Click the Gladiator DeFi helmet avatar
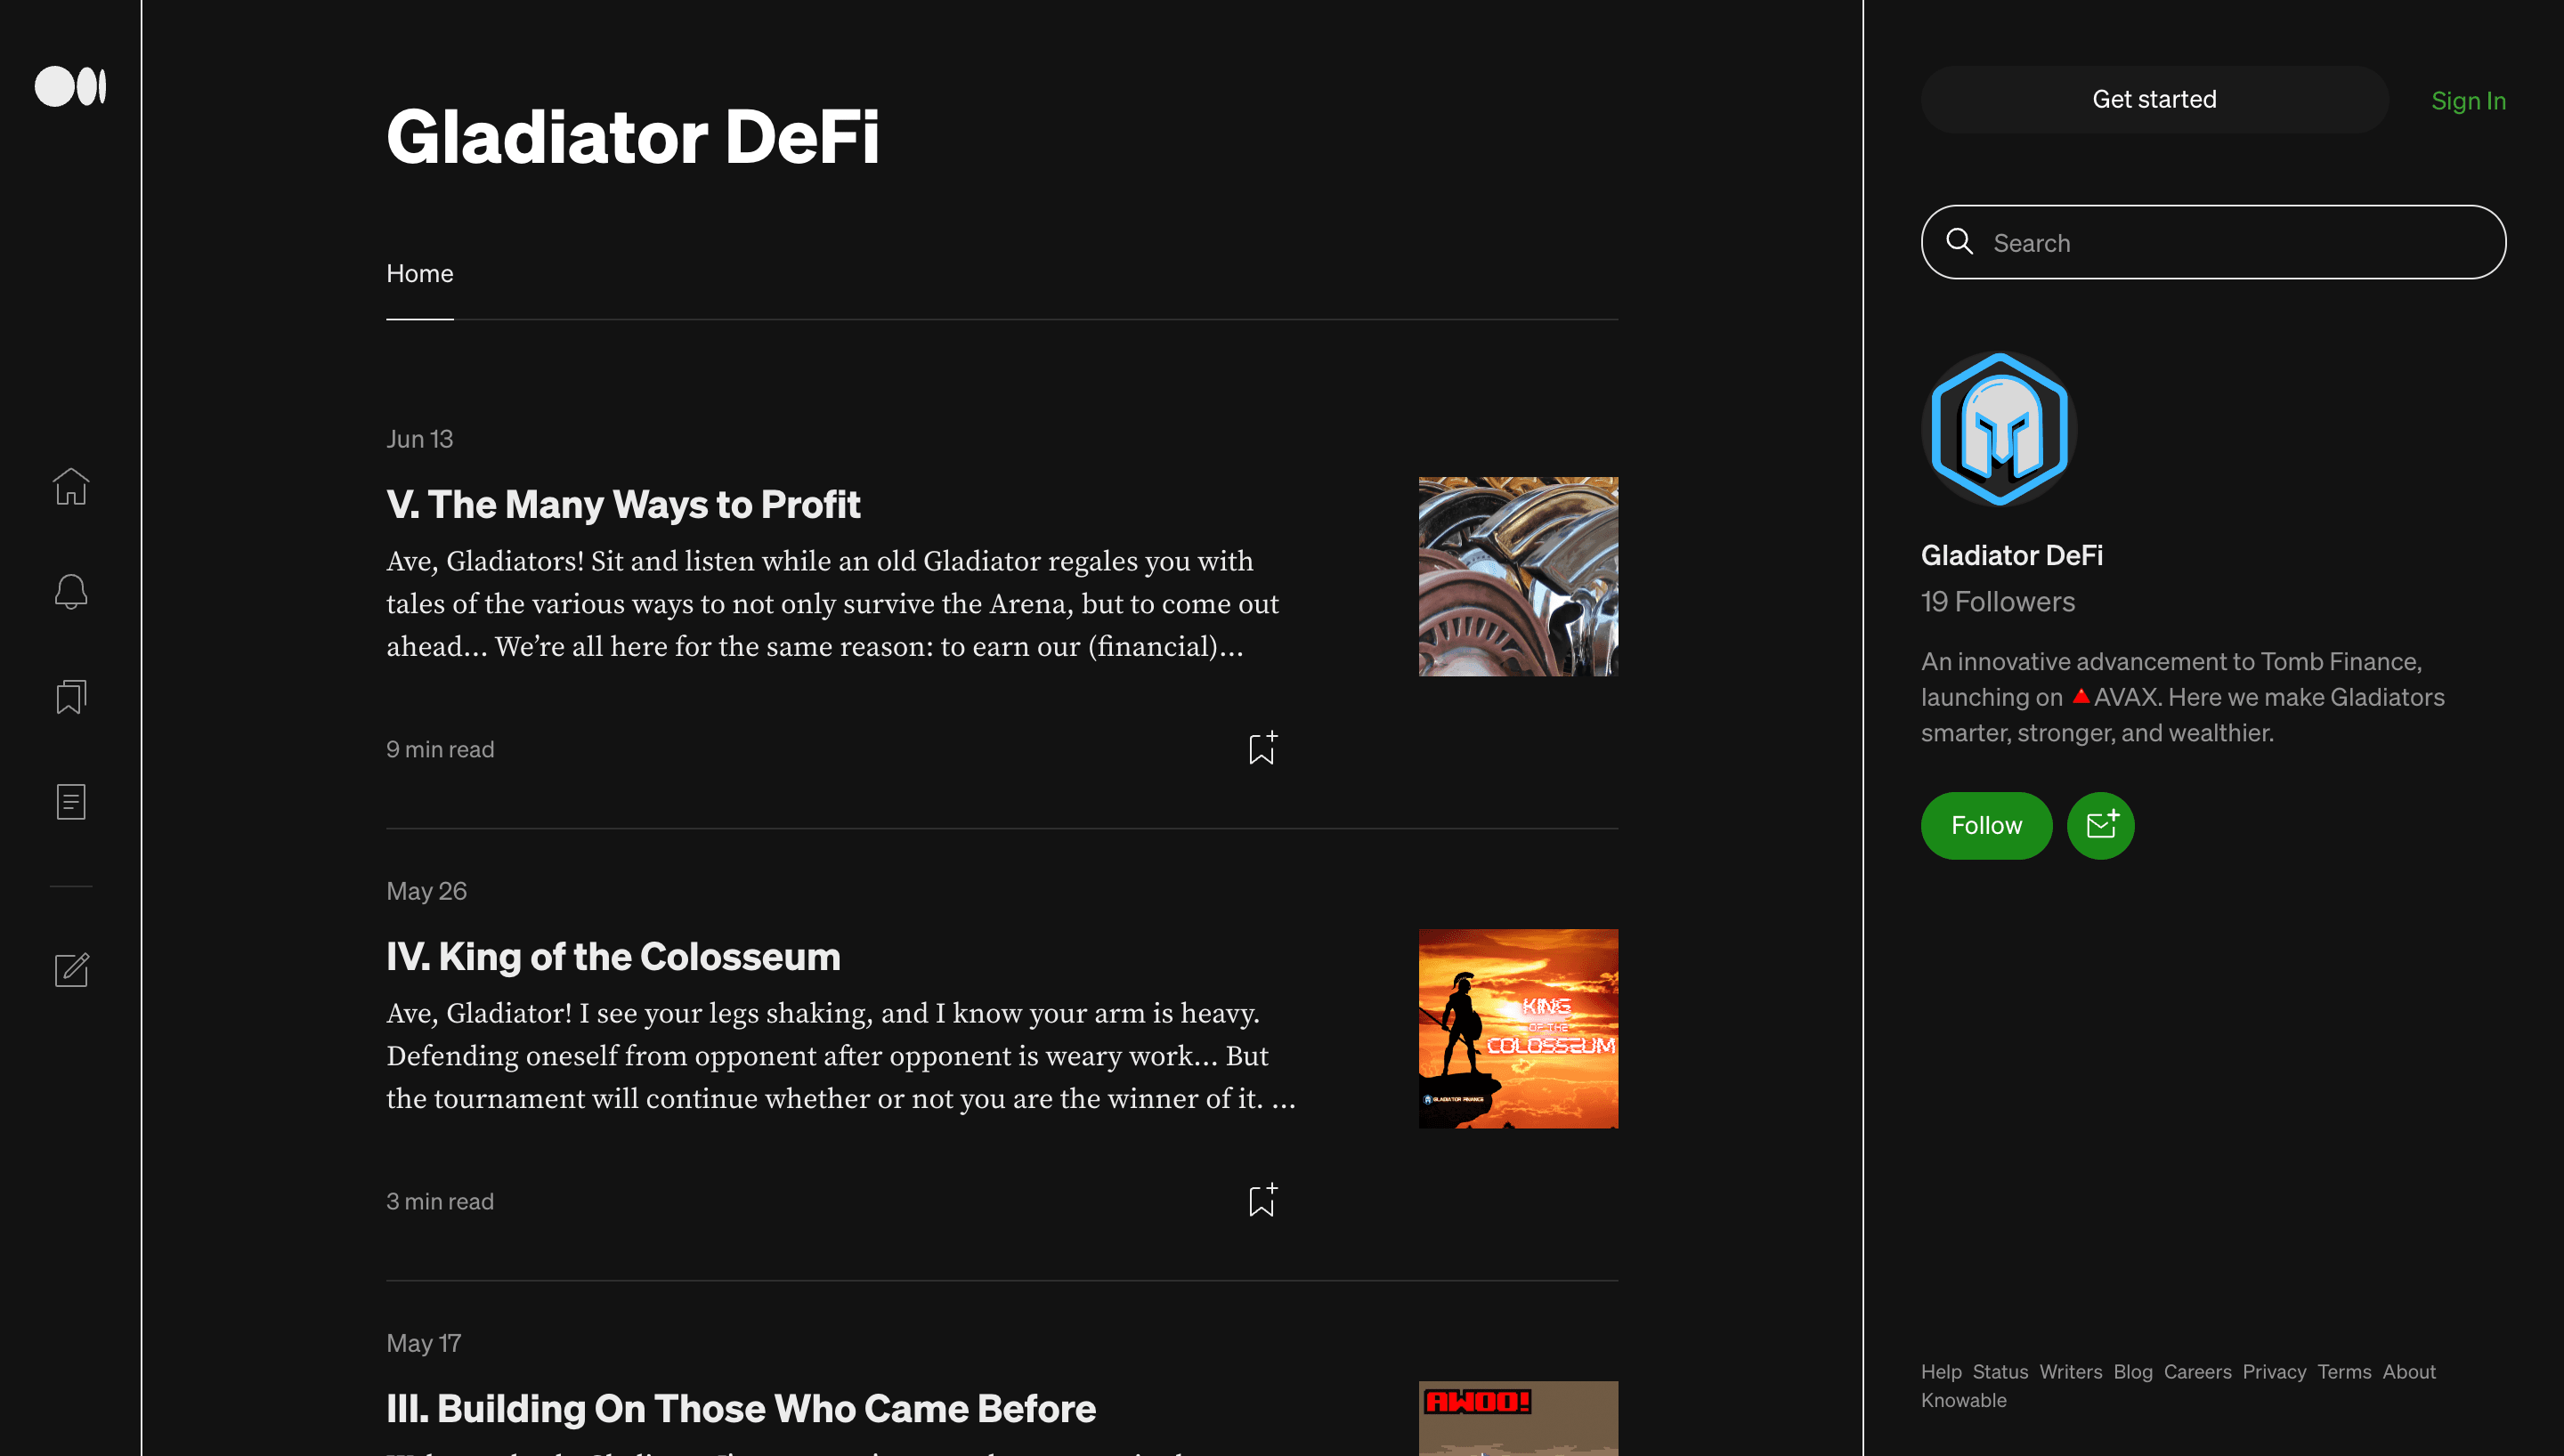This screenshot has width=2564, height=1456. point(1999,429)
